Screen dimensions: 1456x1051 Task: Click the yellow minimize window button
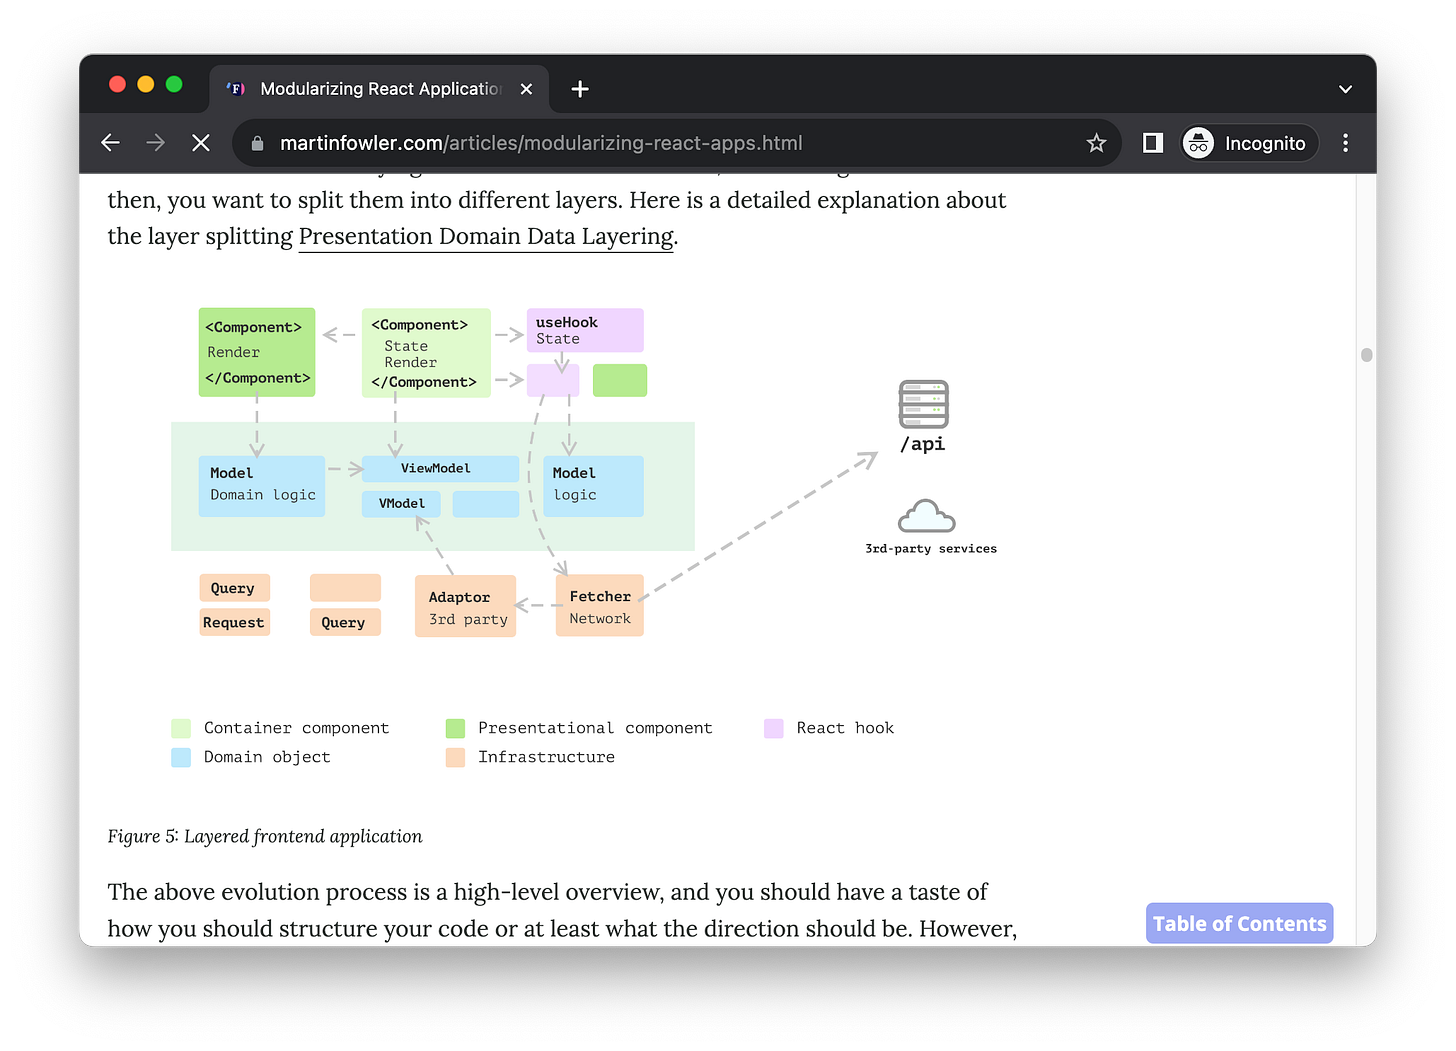146,84
